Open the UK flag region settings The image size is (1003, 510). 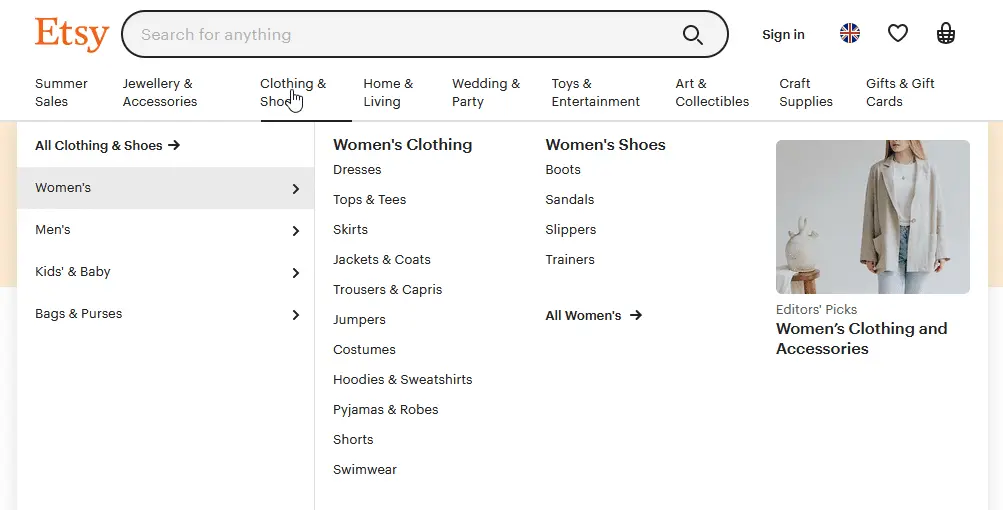click(850, 34)
